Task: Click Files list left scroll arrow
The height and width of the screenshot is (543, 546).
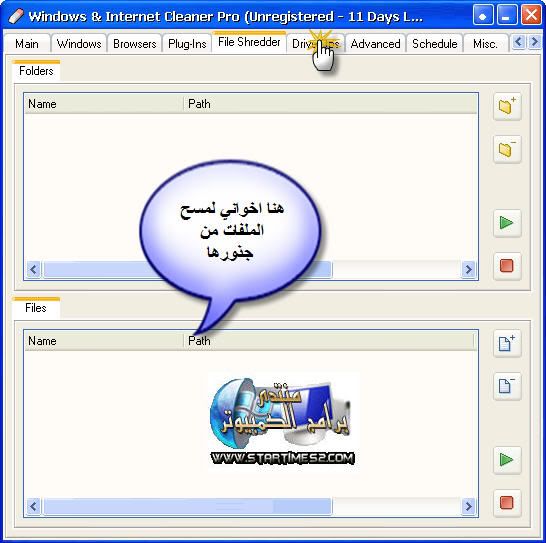Action: pyautogui.click(x=34, y=506)
